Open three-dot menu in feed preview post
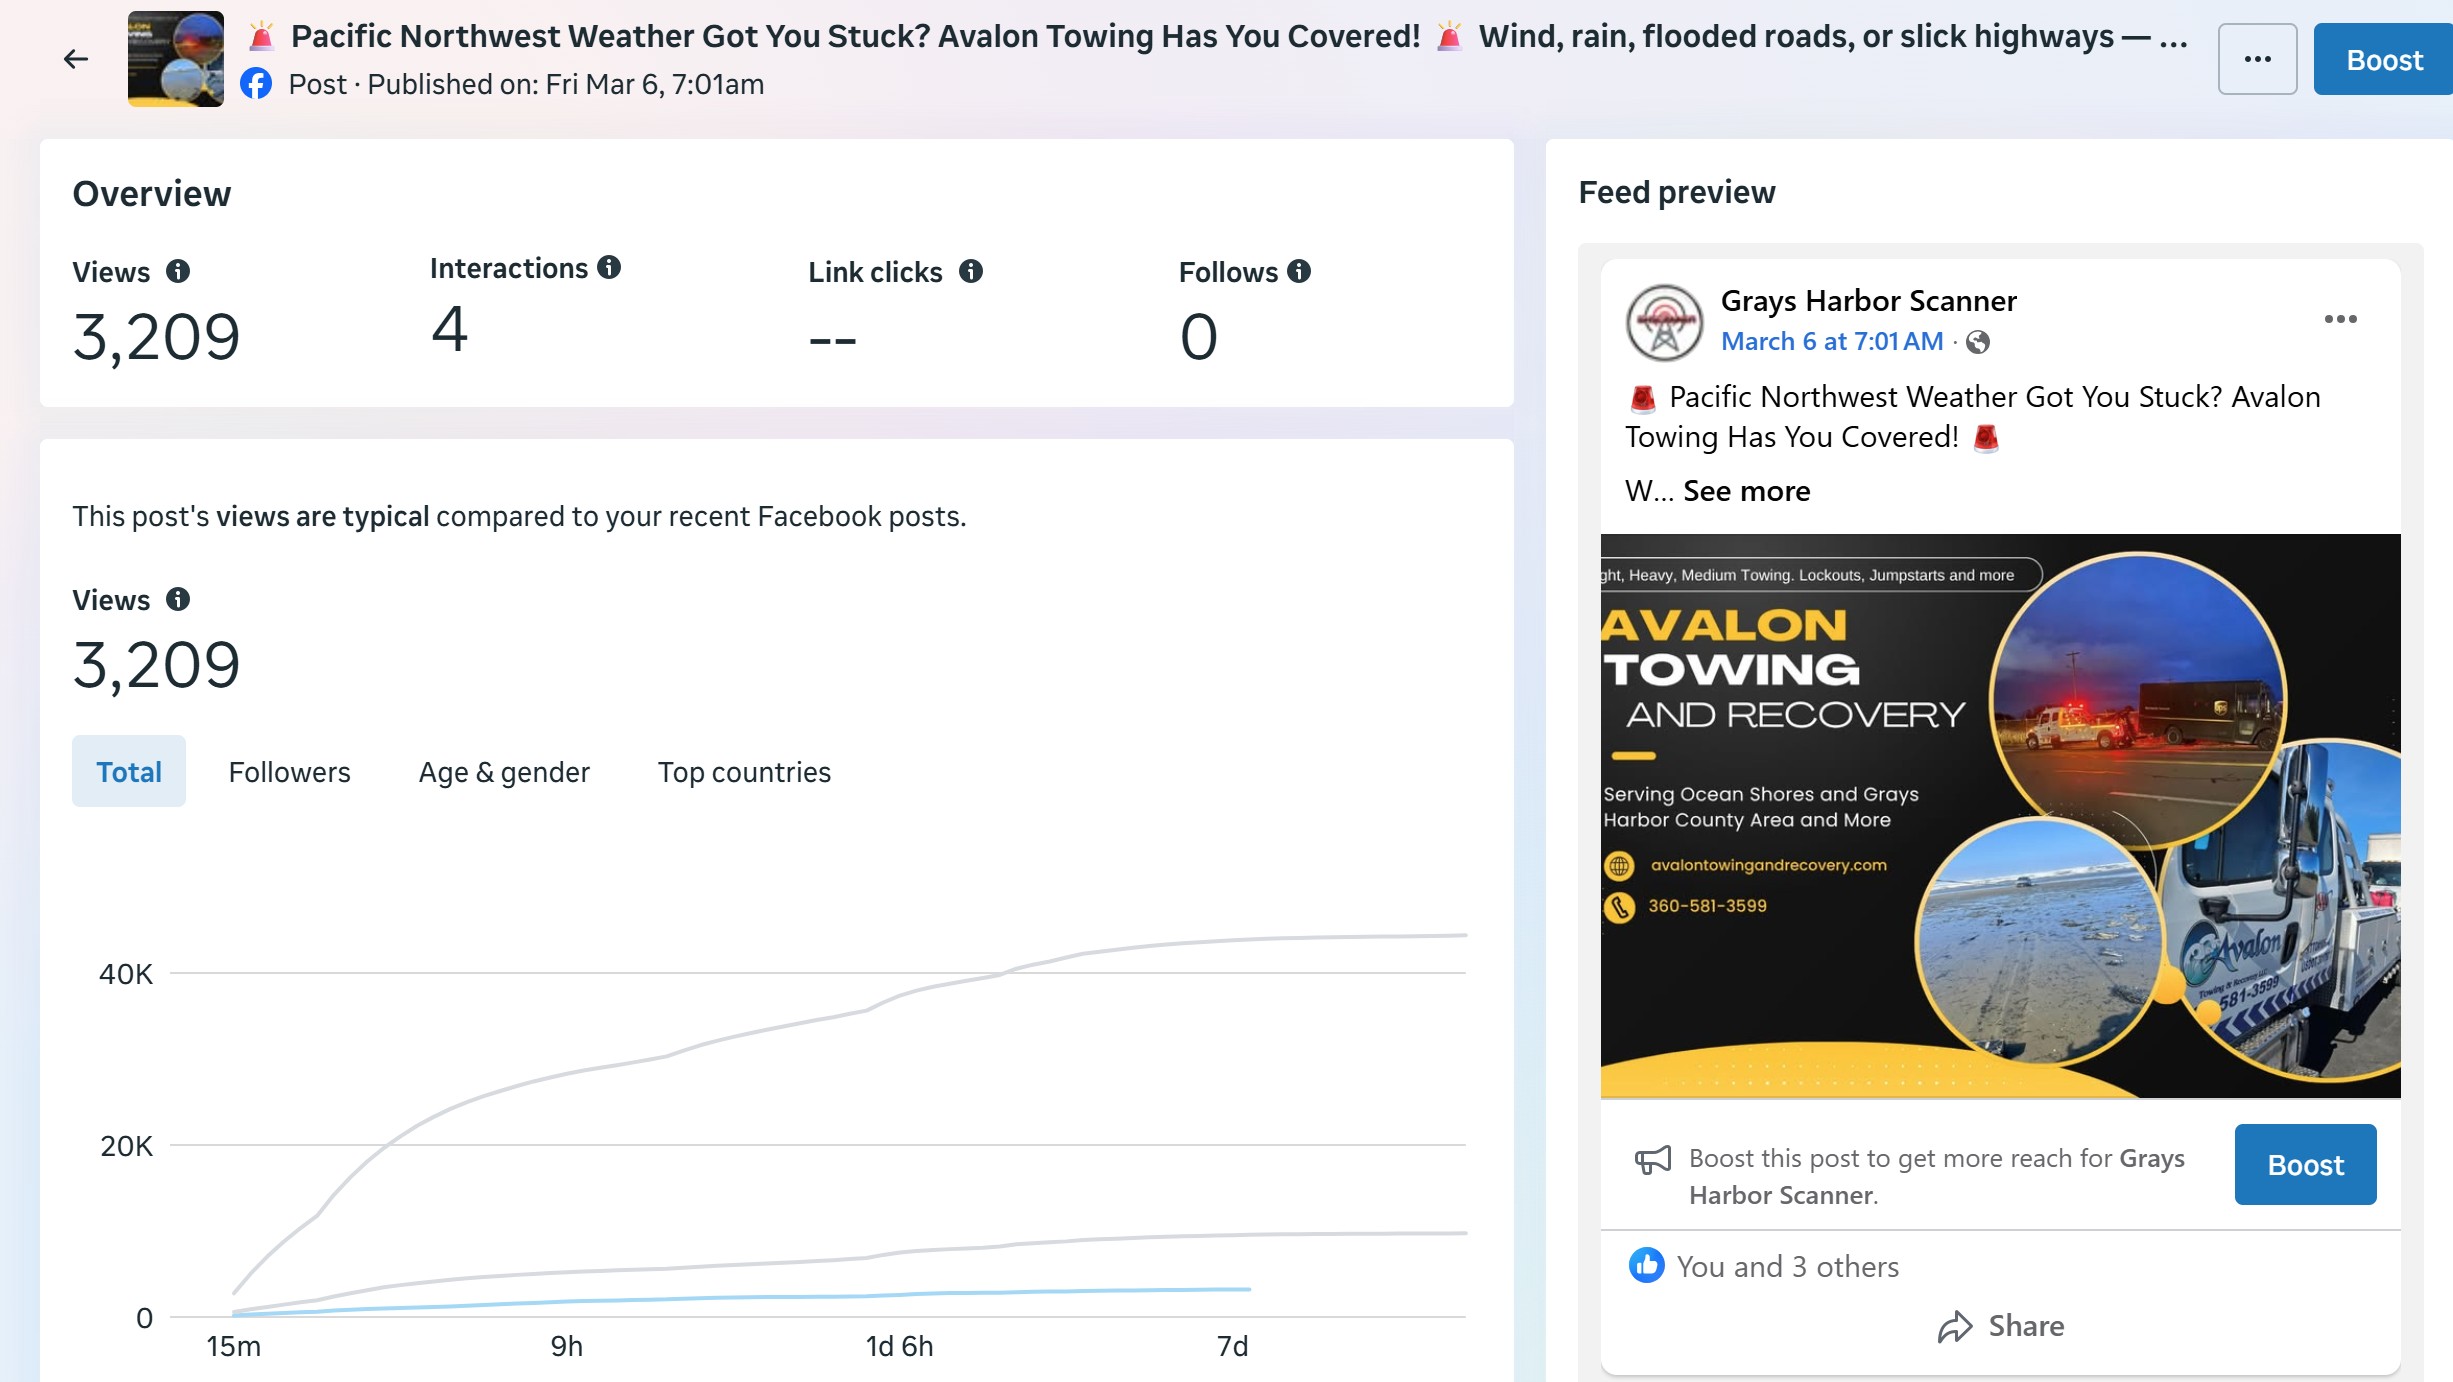 coord(2340,319)
